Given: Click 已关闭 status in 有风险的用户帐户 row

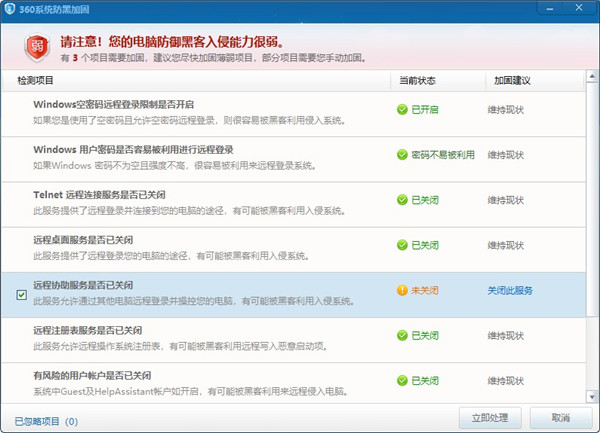Looking at the screenshot, I should [425, 381].
